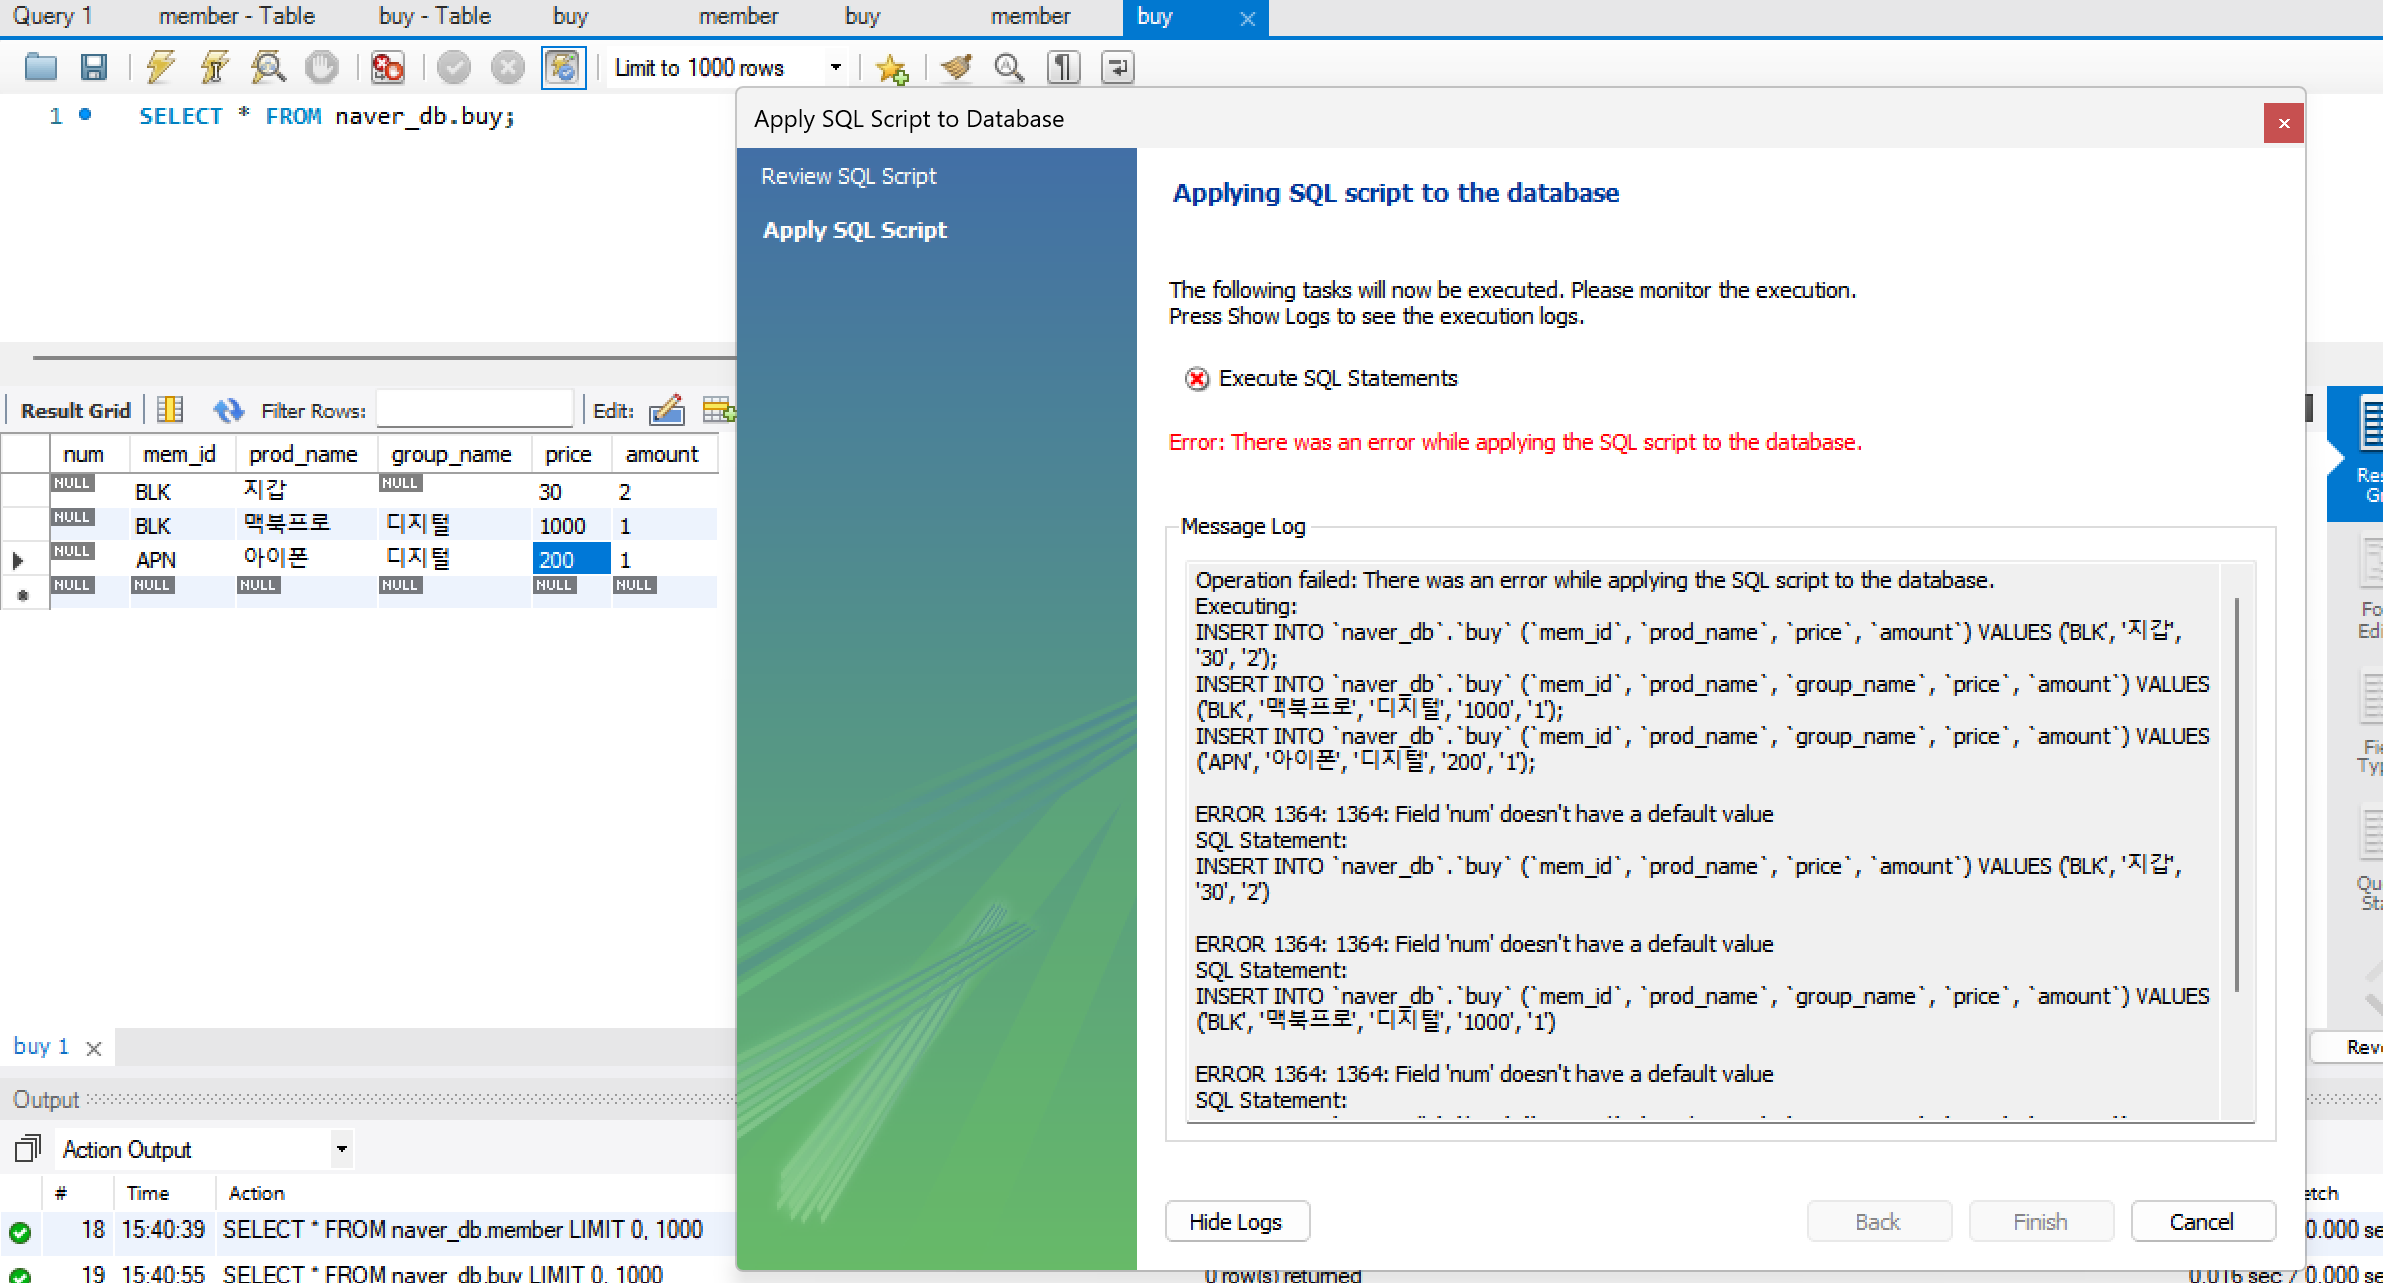Save the script with floppy disk icon
The image size is (2383, 1283).
pos(94,67)
